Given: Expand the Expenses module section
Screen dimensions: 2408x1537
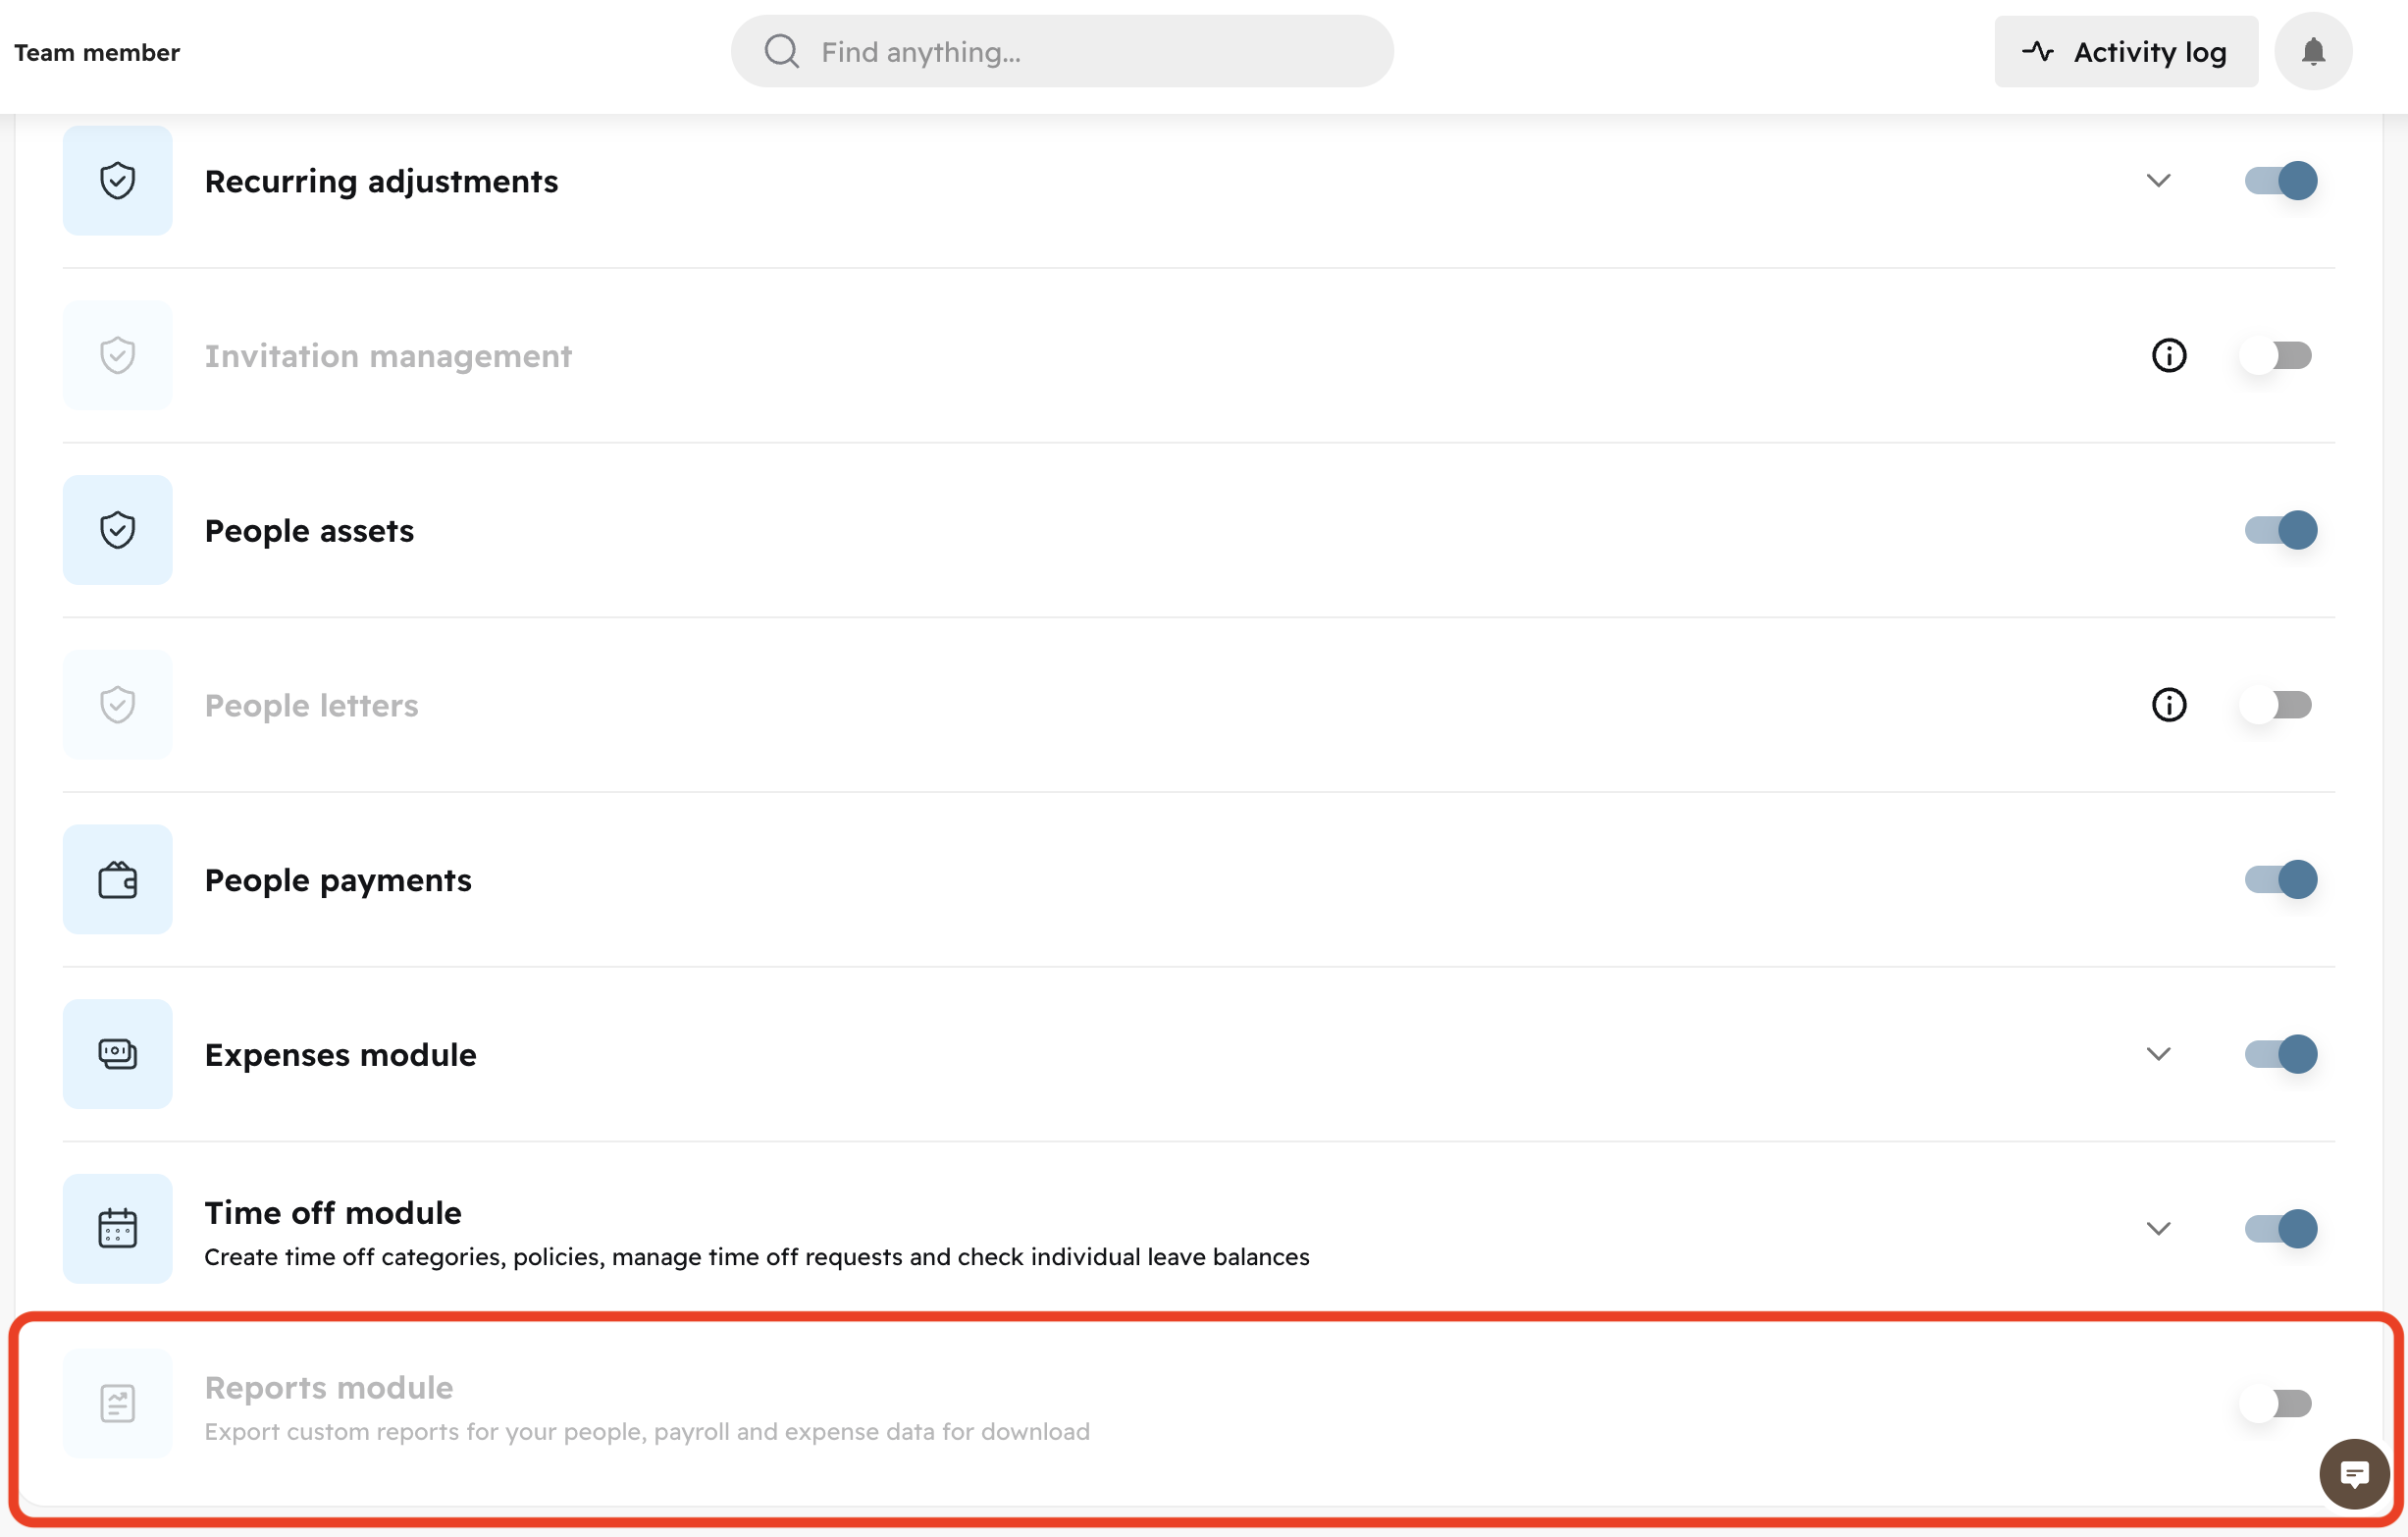Looking at the screenshot, I should pyautogui.click(x=2158, y=1054).
